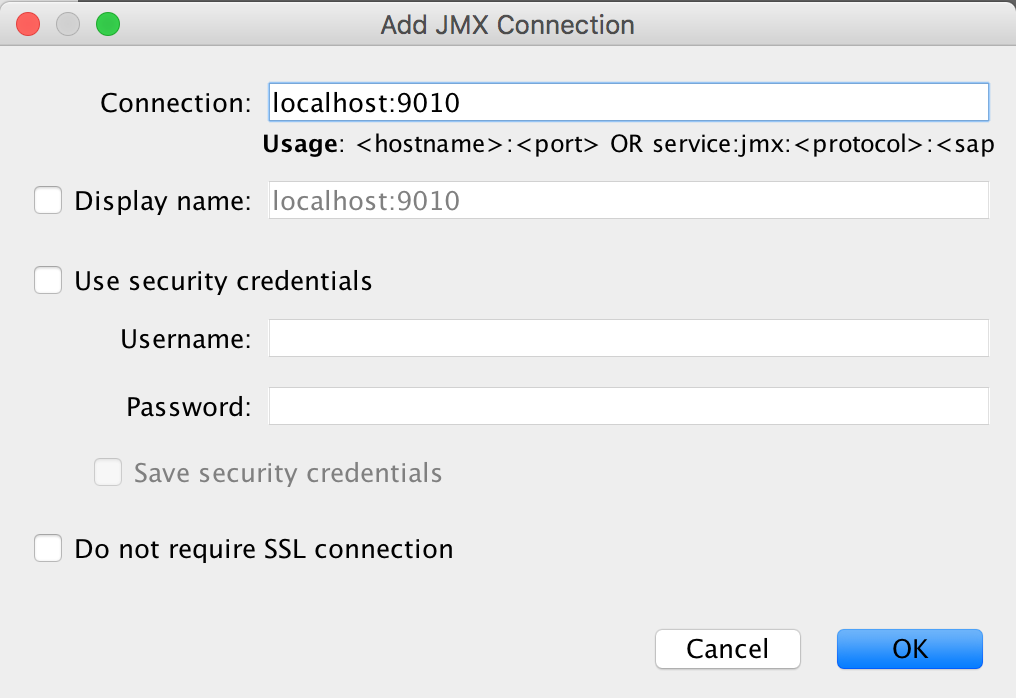Click the Connection: field label
This screenshot has width=1016, height=698.
[176, 103]
